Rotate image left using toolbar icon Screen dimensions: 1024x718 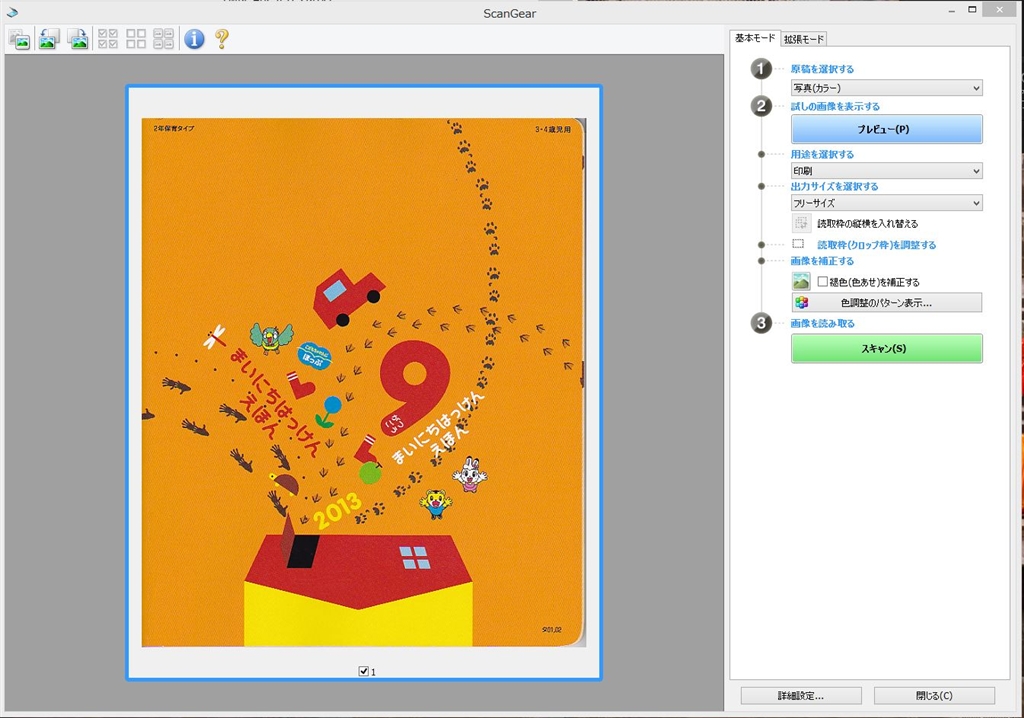[48, 39]
